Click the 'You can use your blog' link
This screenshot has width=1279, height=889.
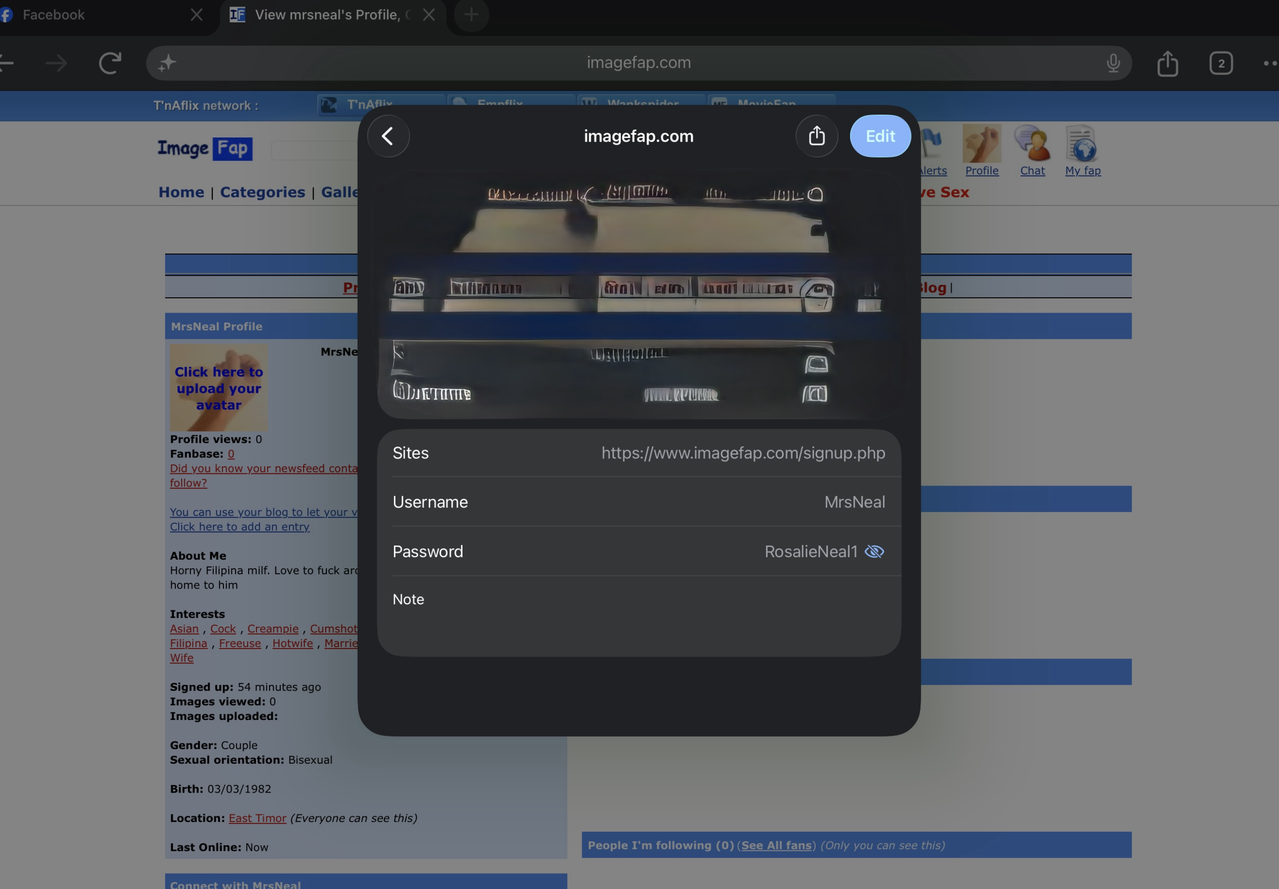click(x=264, y=512)
